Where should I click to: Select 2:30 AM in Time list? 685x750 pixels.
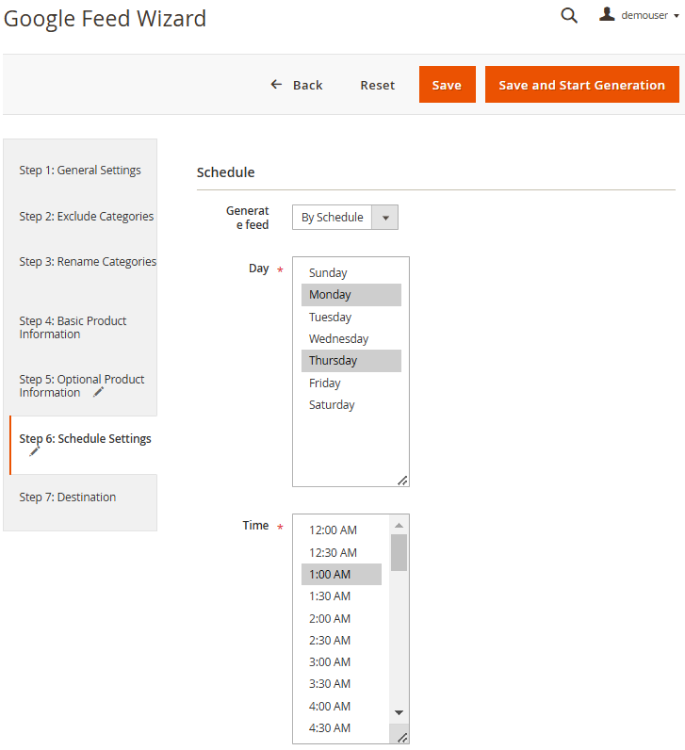click(342, 640)
